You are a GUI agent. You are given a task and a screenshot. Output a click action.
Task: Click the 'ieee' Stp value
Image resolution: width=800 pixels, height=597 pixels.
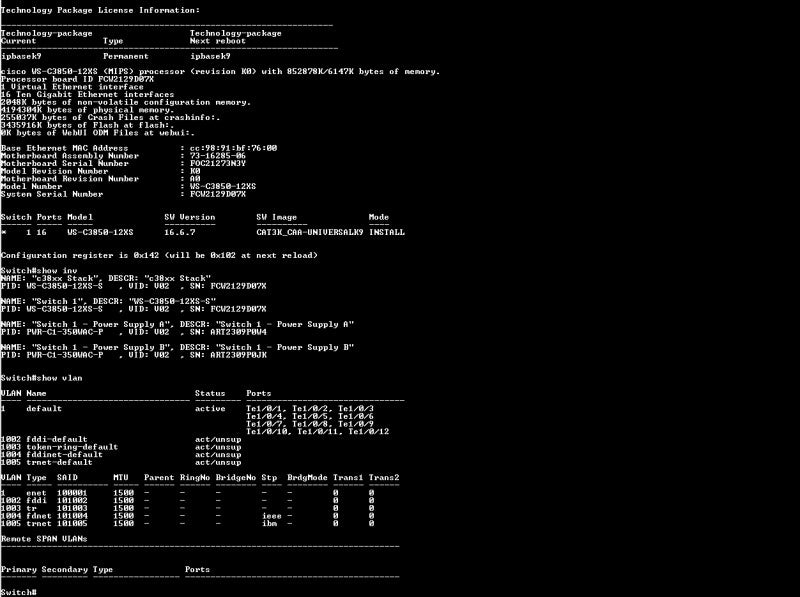click(271, 515)
